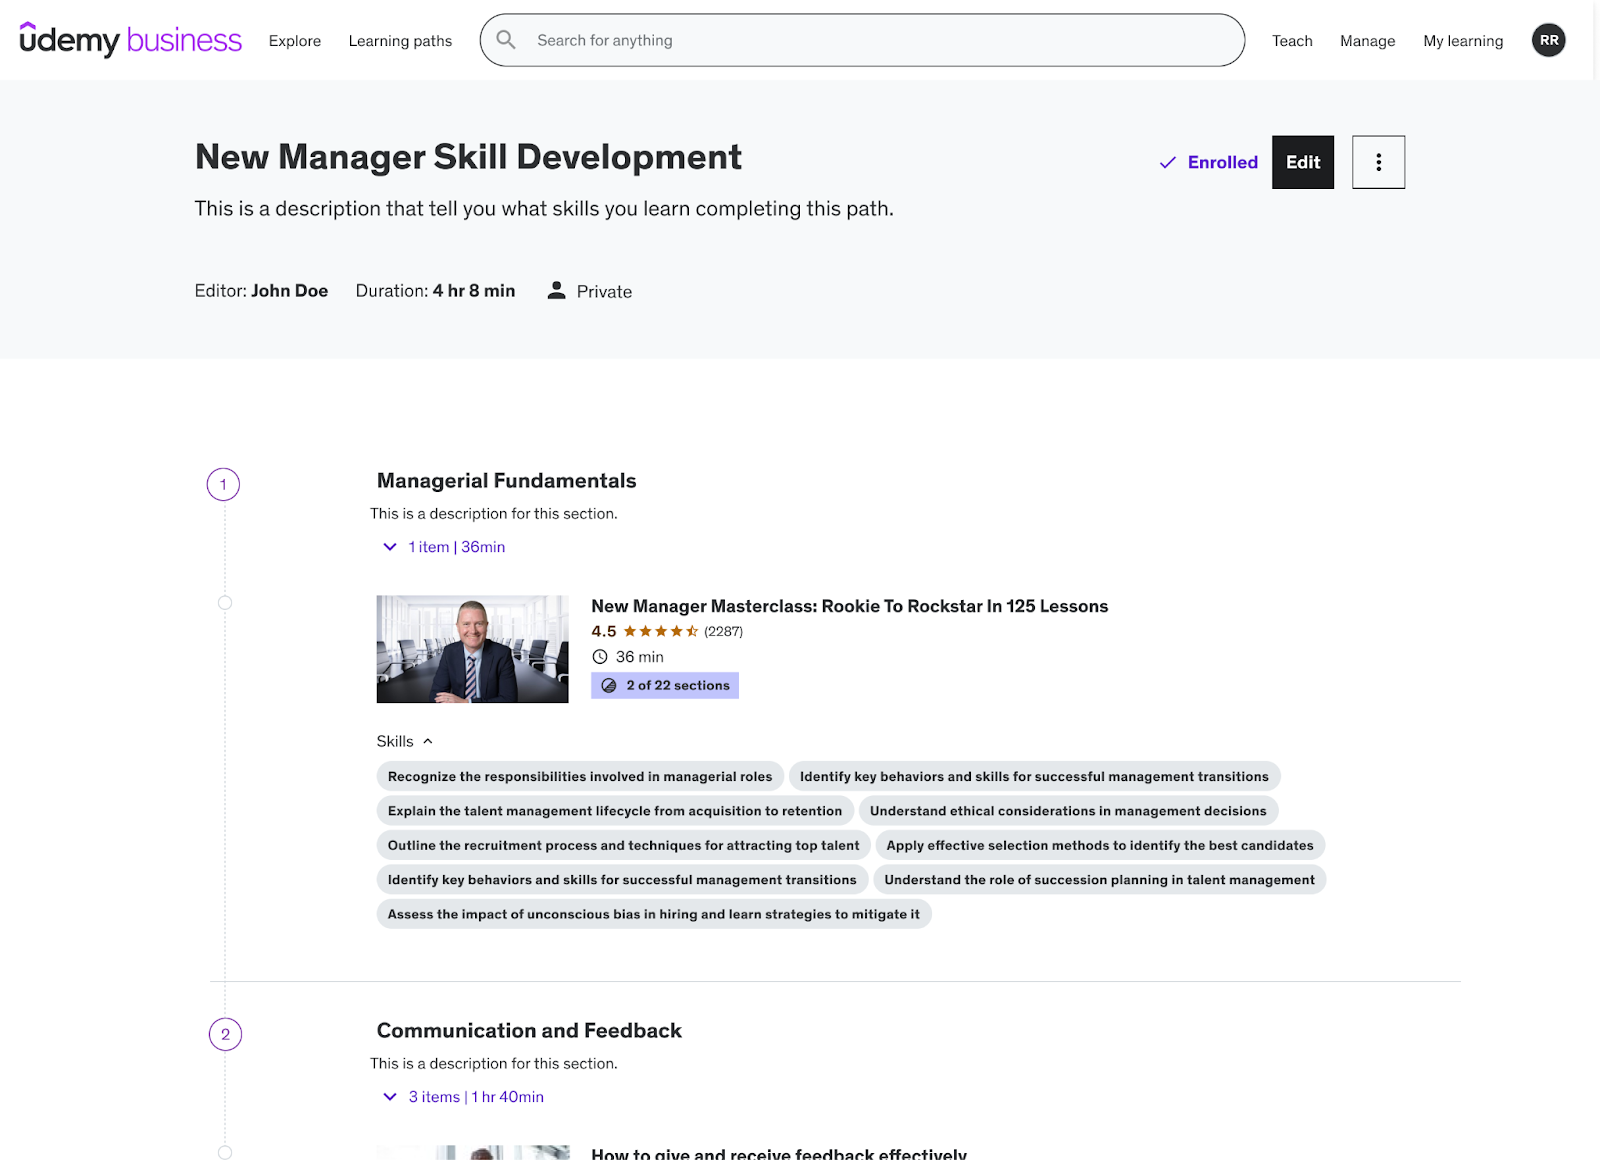Image resolution: width=1600 pixels, height=1160 pixels.
Task: Go to My learning
Action: [x=1463, y=41]
